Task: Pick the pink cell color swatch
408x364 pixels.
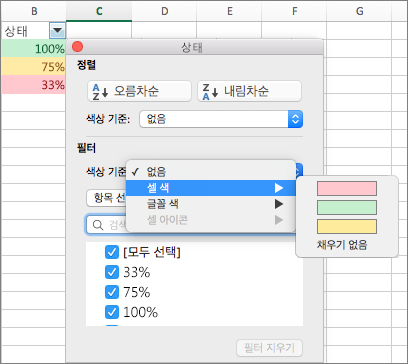Action: pos(347,188)
